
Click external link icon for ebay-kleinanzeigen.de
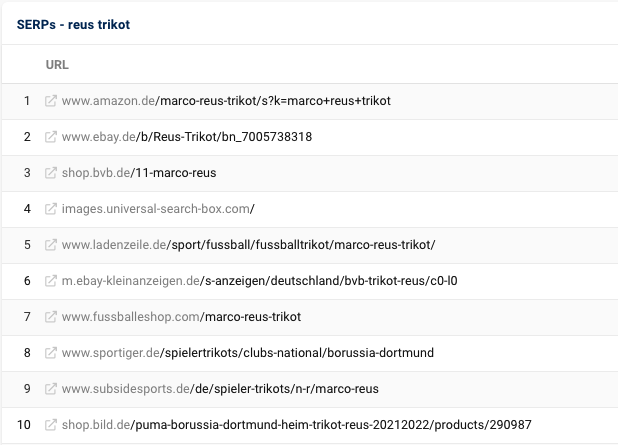pos(51,281)
